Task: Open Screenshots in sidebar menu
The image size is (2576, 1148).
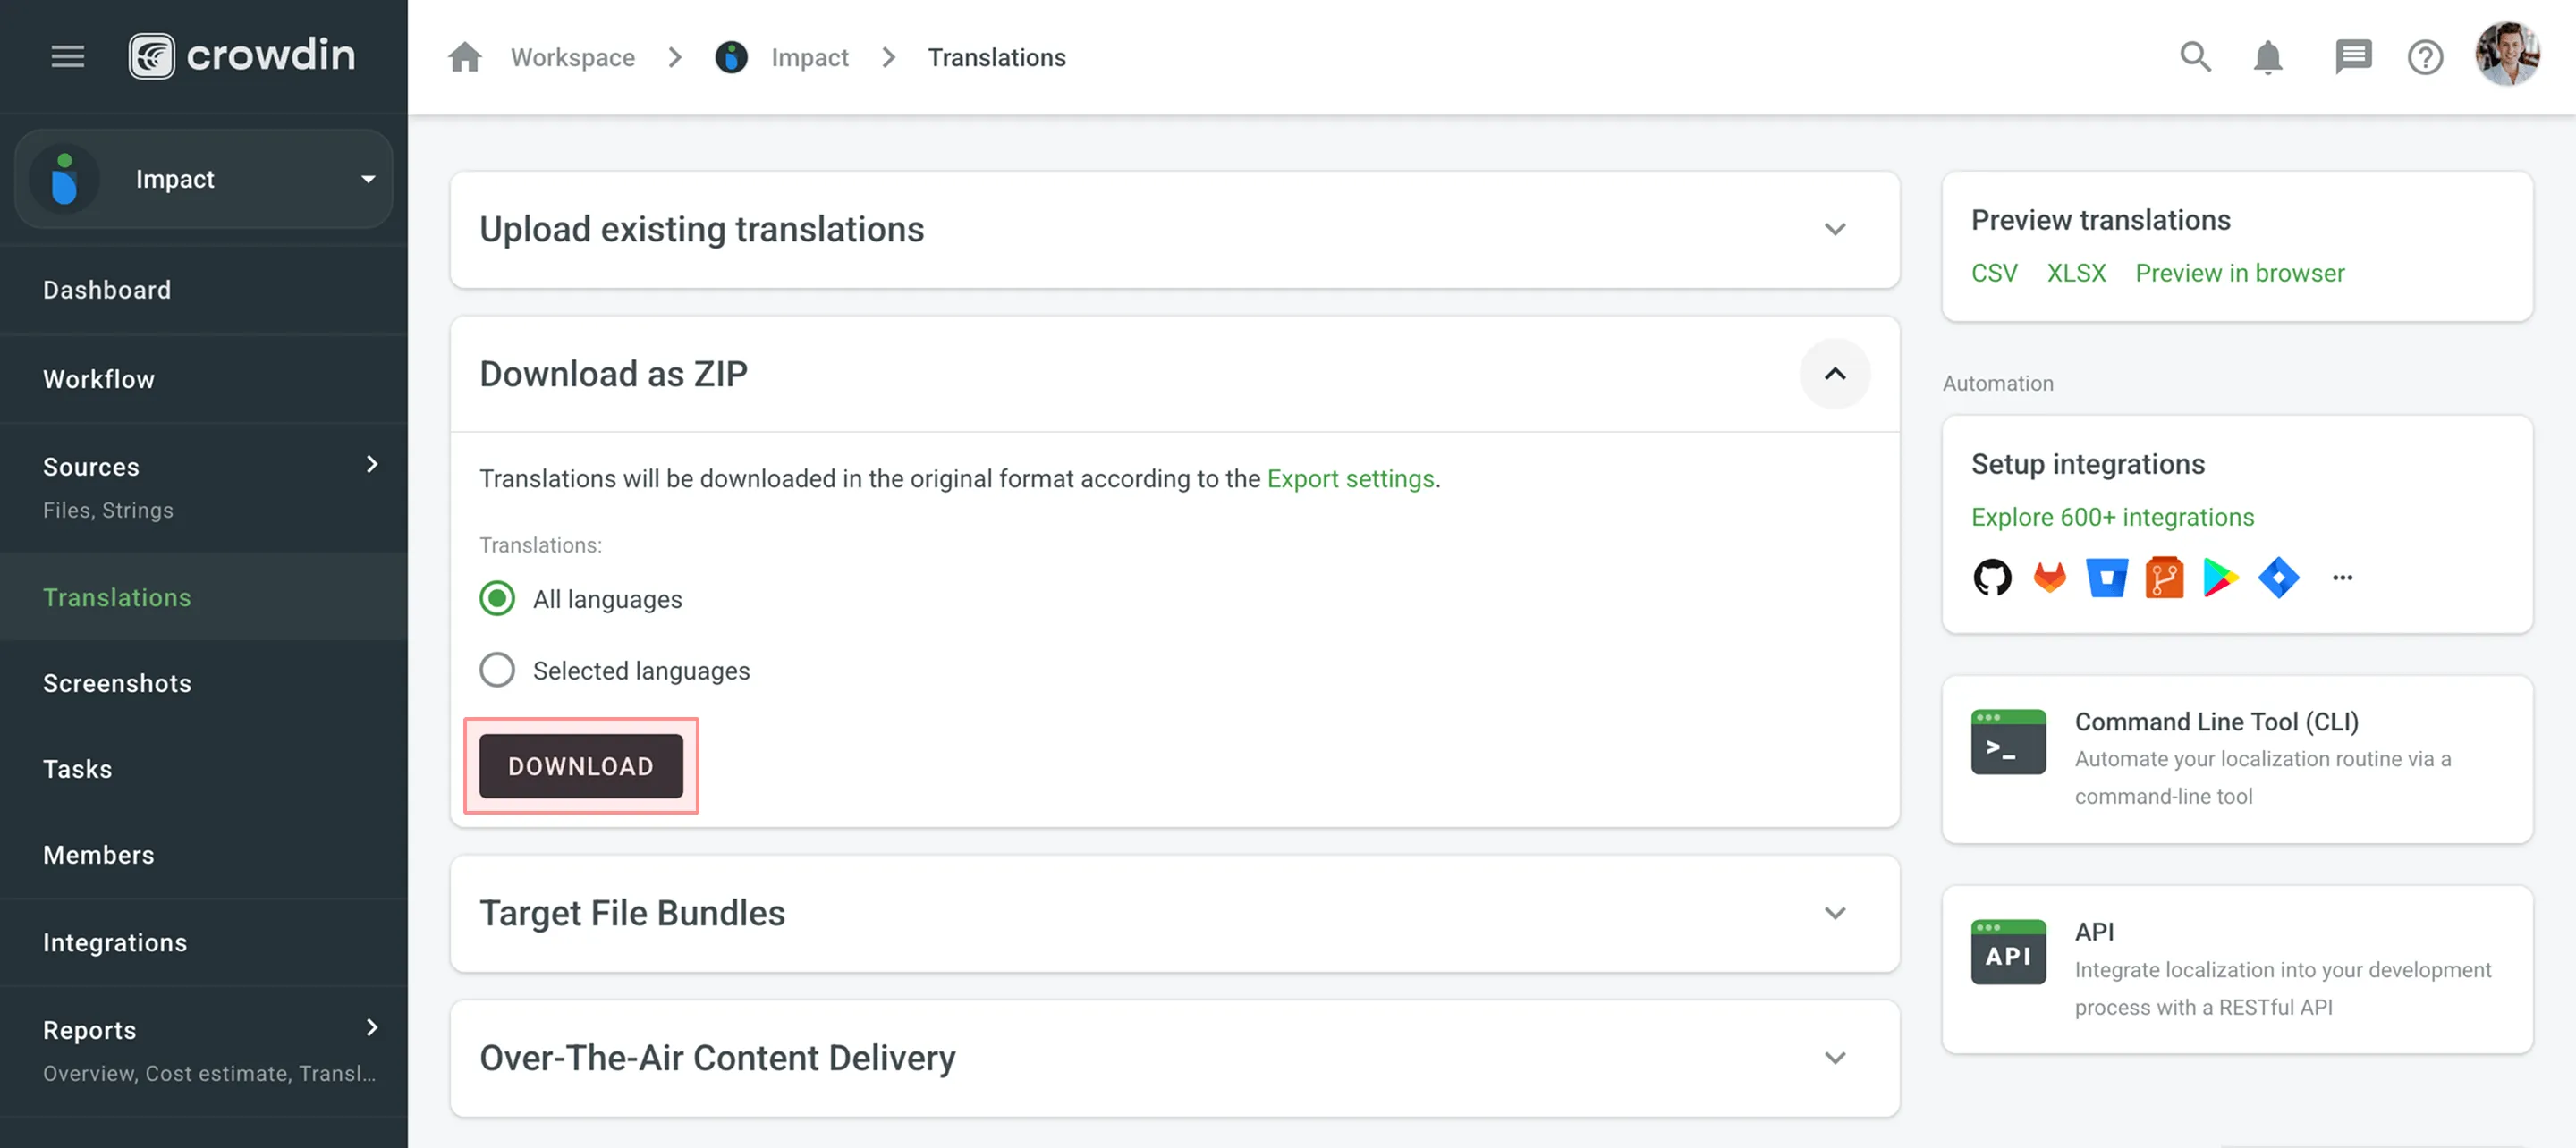Action: 117,683
